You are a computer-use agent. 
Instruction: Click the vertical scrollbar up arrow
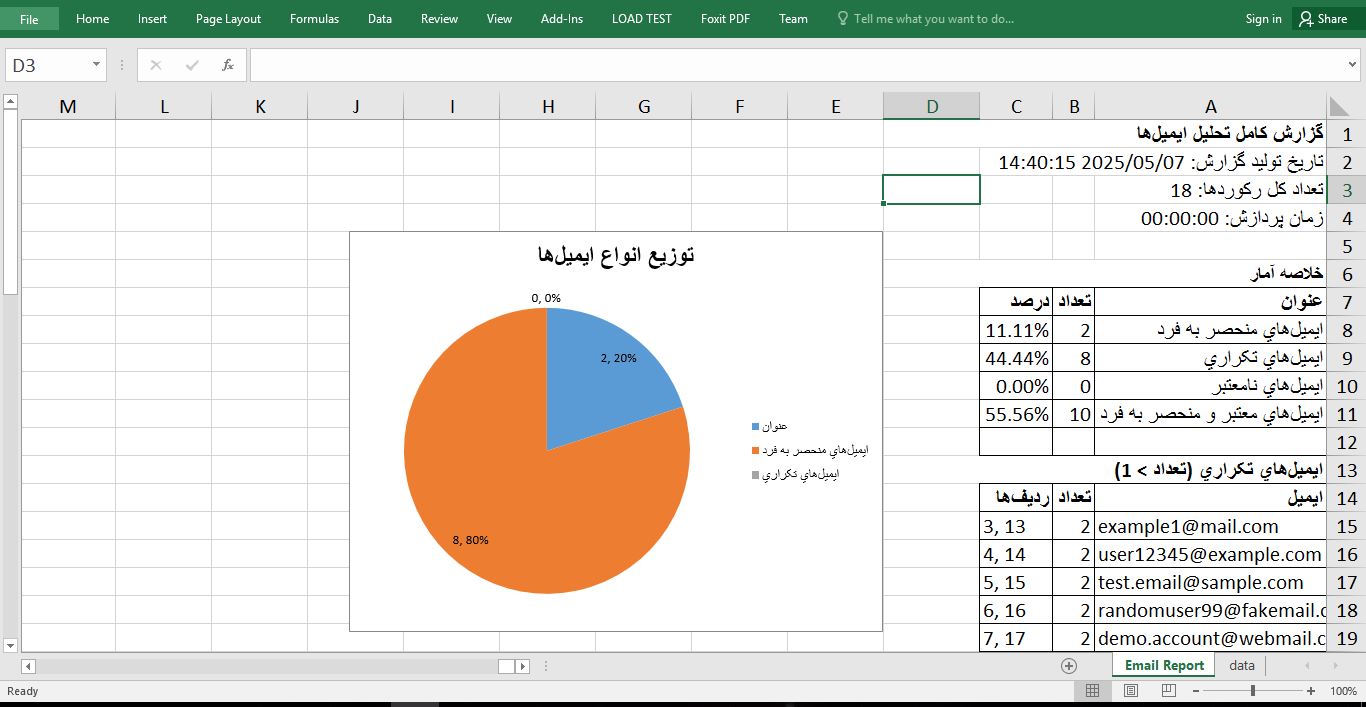[10, 101]
